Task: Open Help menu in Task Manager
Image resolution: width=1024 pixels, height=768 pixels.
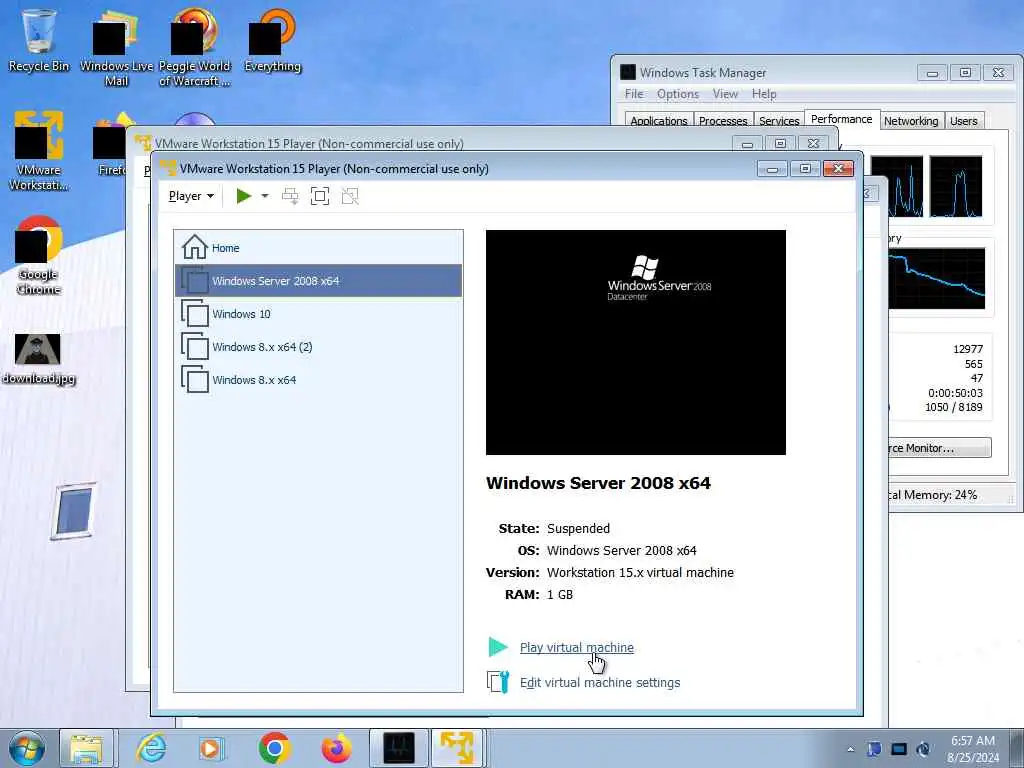Action: (x=764, y=94)
